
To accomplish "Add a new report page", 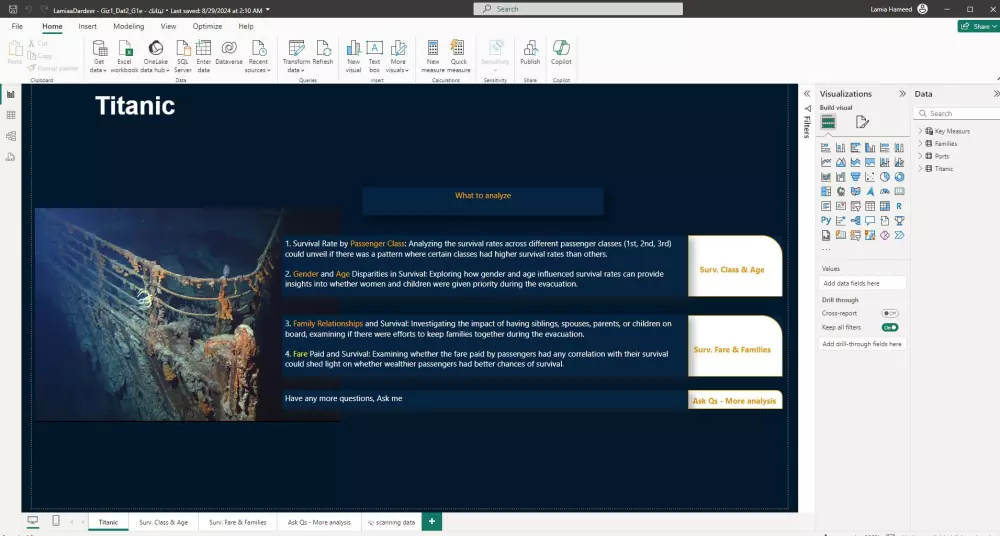I will (432, 522).
